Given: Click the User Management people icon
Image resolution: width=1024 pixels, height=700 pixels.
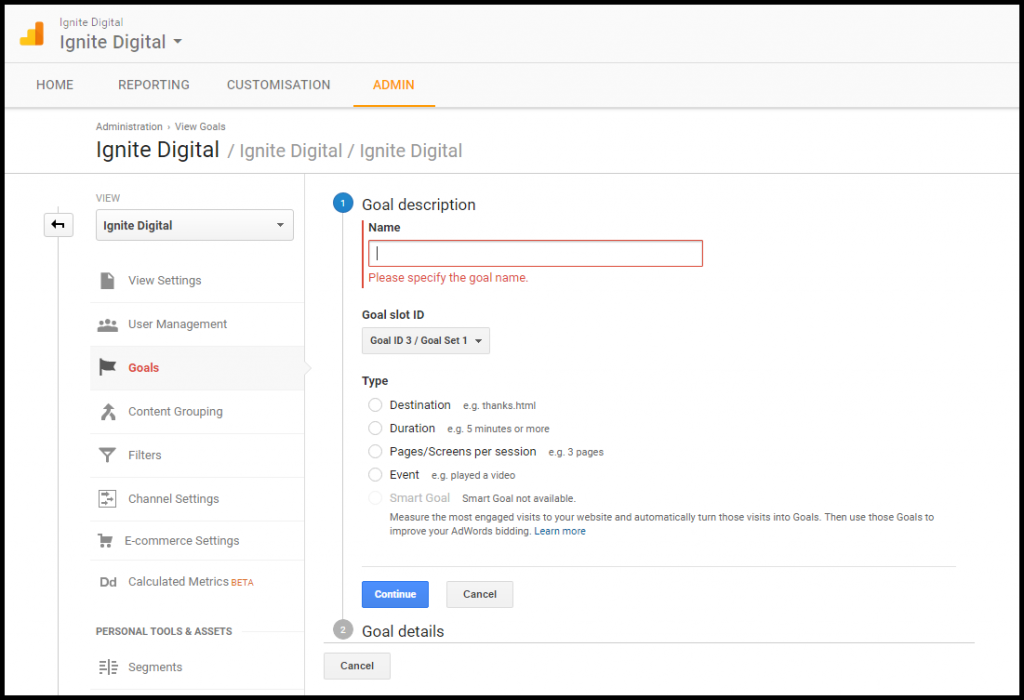Looking at the screenshot, I should [107, 324].
